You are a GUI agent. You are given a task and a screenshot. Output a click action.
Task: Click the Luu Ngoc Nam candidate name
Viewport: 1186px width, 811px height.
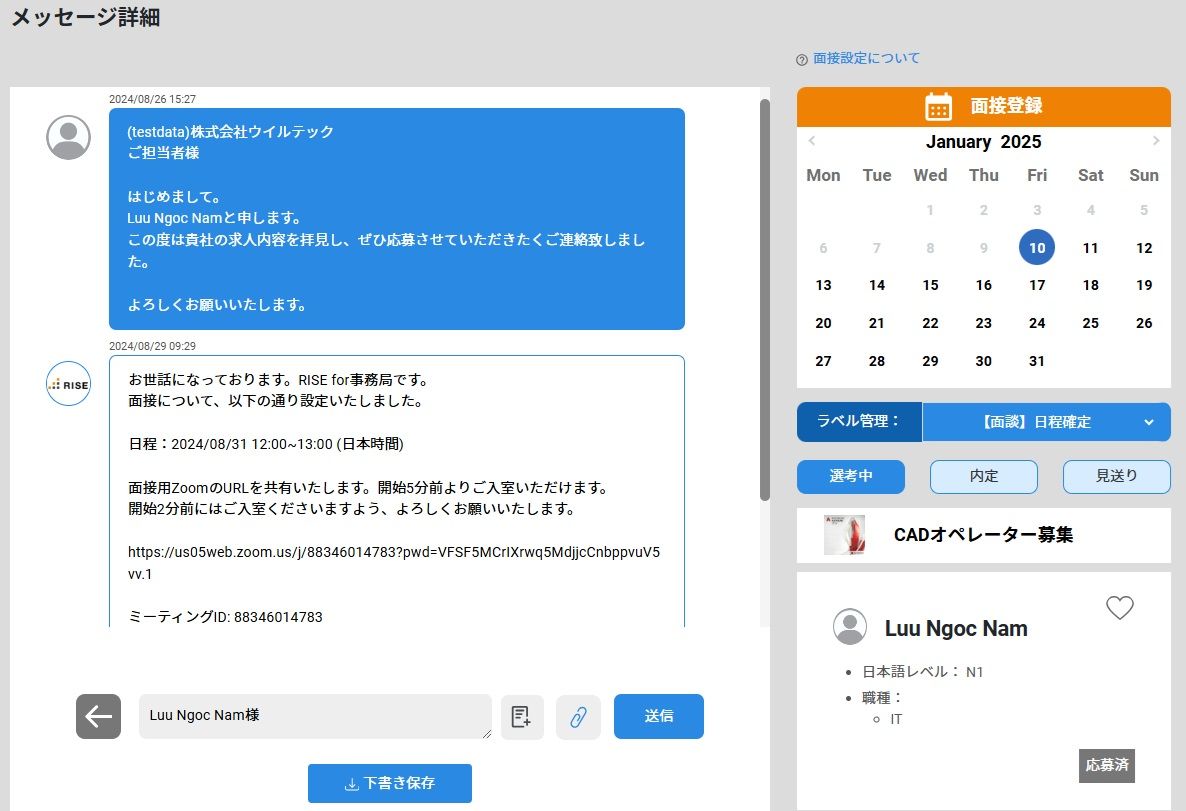coord(956,629)
